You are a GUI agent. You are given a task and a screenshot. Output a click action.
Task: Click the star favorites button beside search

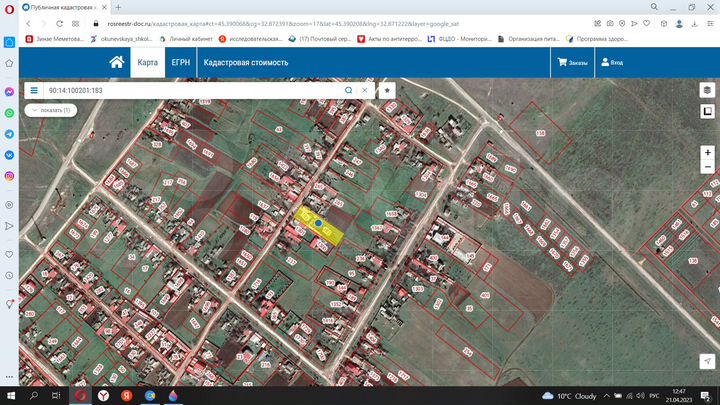point(387,90)
